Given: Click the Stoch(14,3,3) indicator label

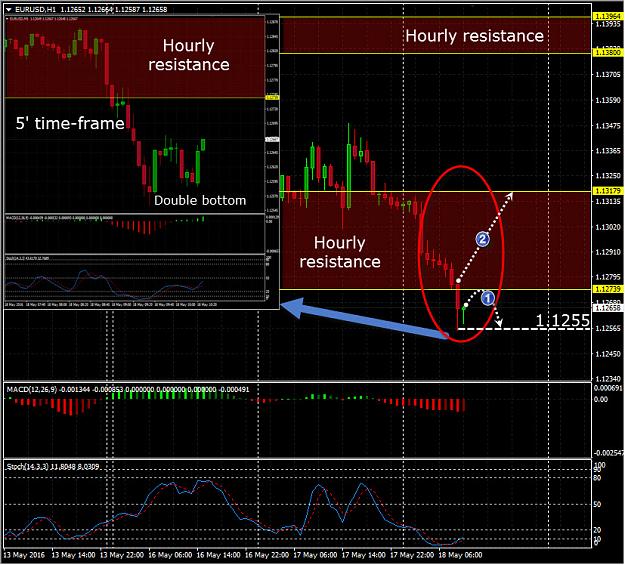Looking at the screenshot, I should pyautogui.click(x=29, y=467).
